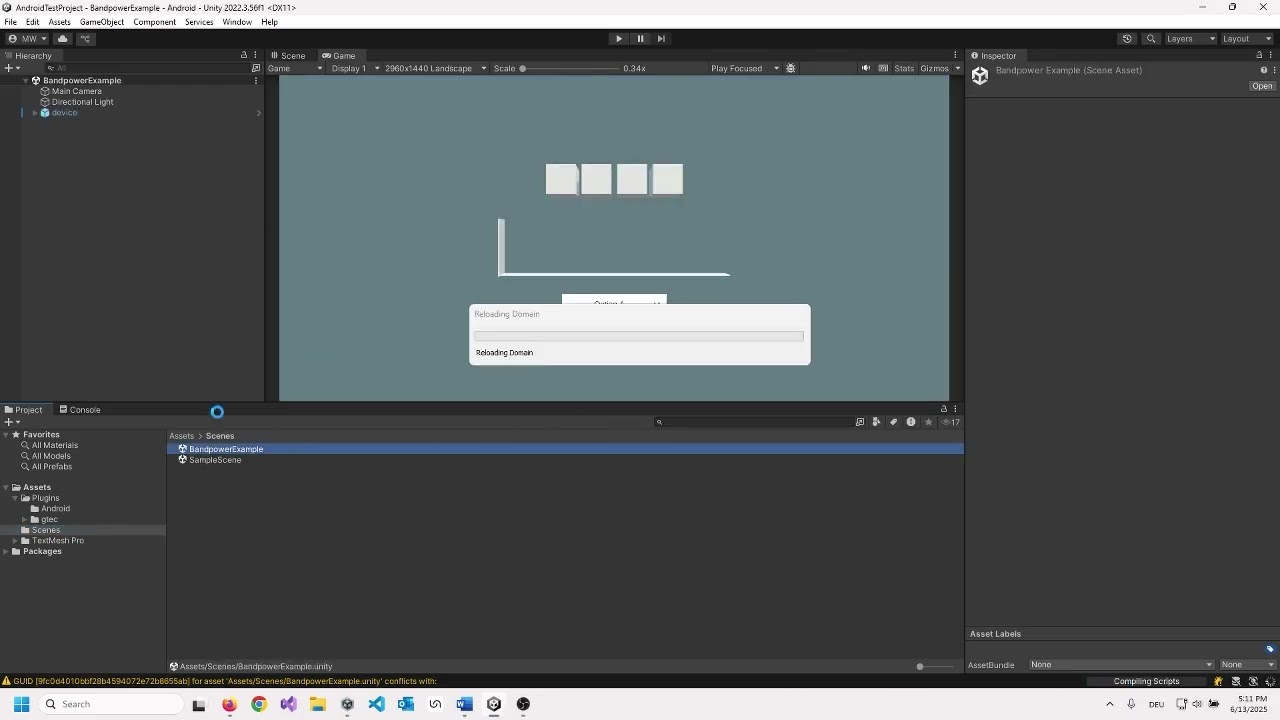The image size is (1280, 720).
Task: Switch to the Console tab
Action: [x=80, y=410]
